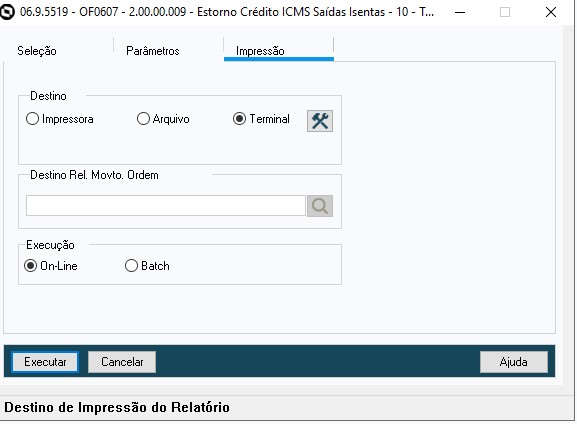
Task: Click the window title text
Action: (x=227, y=12)
